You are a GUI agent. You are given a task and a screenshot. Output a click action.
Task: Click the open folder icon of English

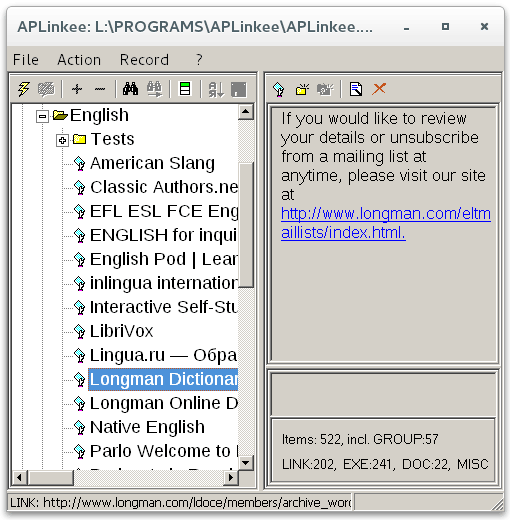click(x=60, y=115)
